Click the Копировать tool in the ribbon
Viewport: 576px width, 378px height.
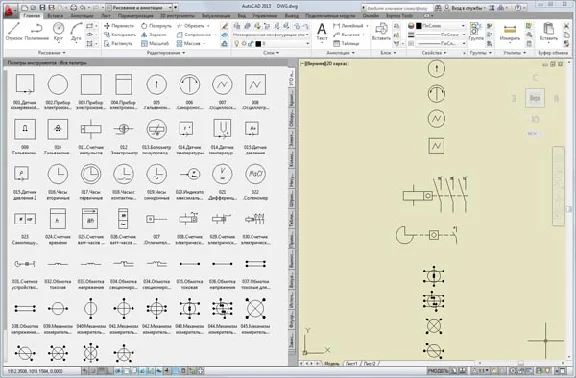point(119,35)
